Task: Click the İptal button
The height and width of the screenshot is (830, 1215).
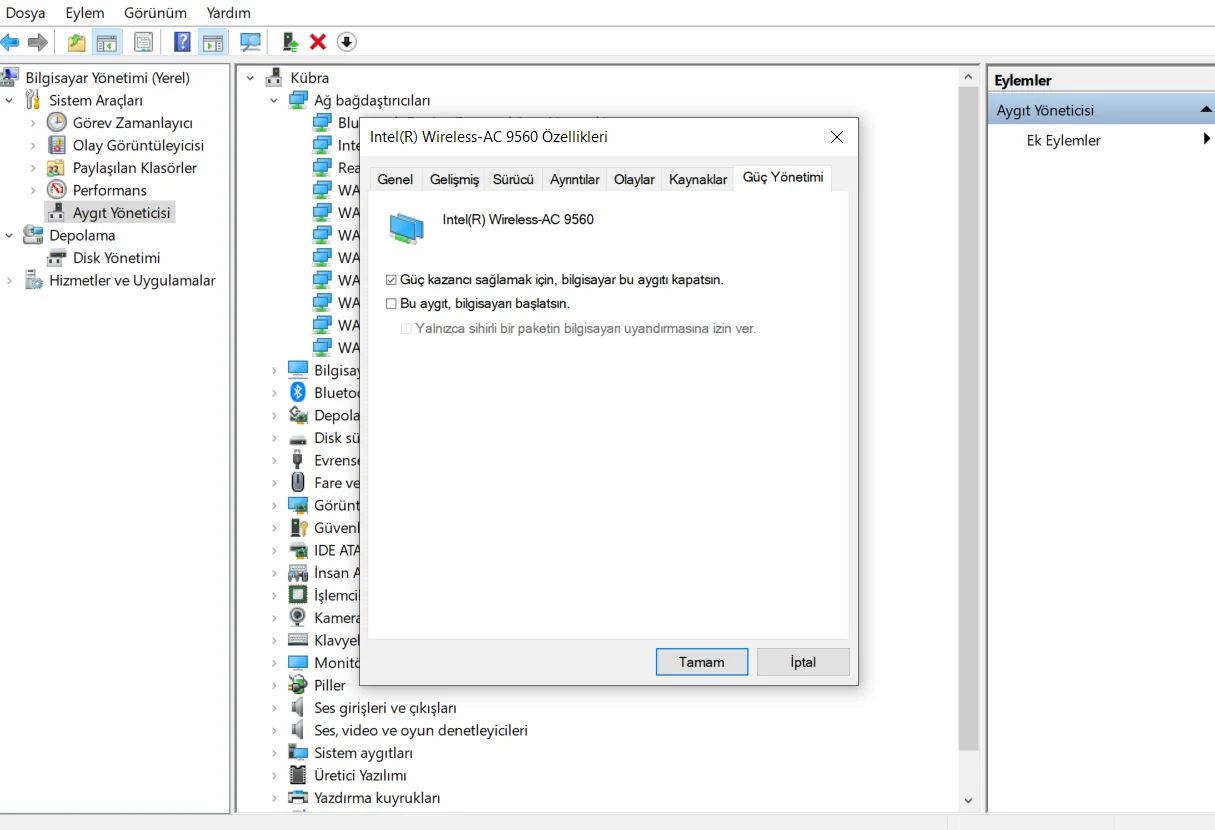Action: (803, 662)
